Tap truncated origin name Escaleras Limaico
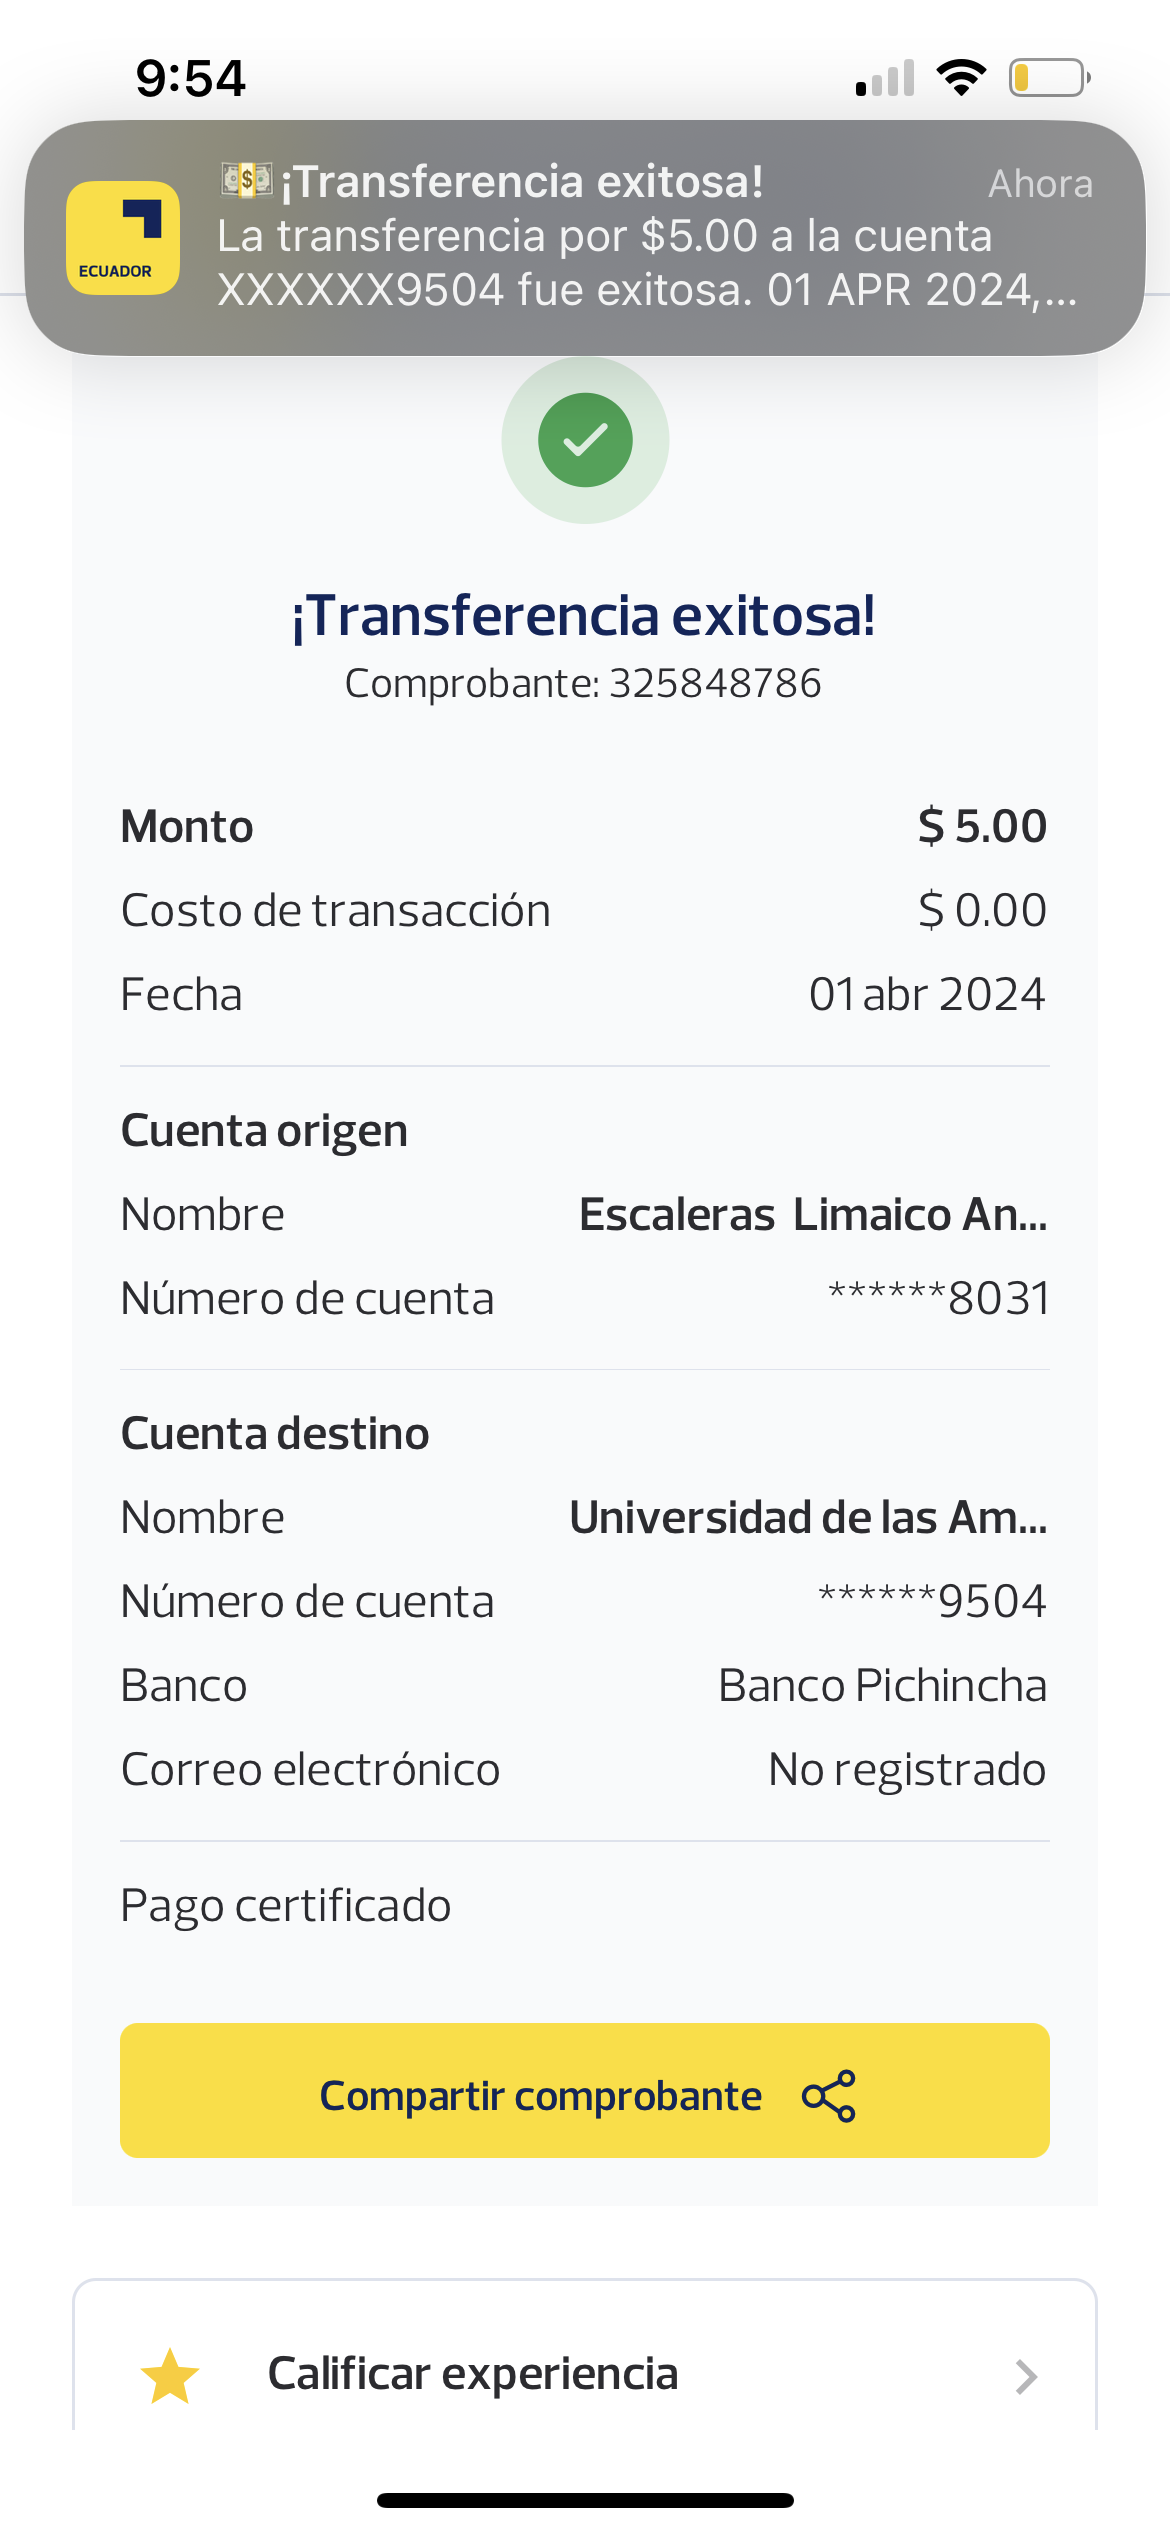 (x=813, y=1215)
